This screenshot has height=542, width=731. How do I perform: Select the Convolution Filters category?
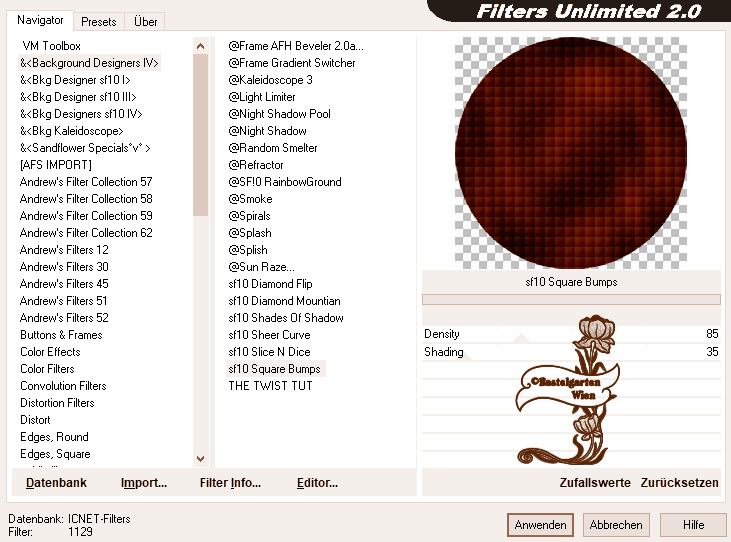pos(63,386)
